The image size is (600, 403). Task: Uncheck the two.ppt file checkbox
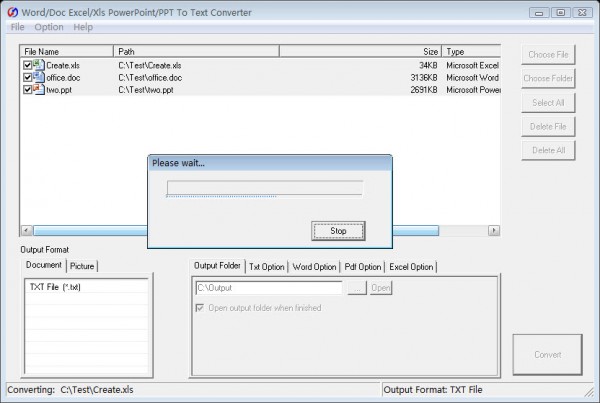27,90
